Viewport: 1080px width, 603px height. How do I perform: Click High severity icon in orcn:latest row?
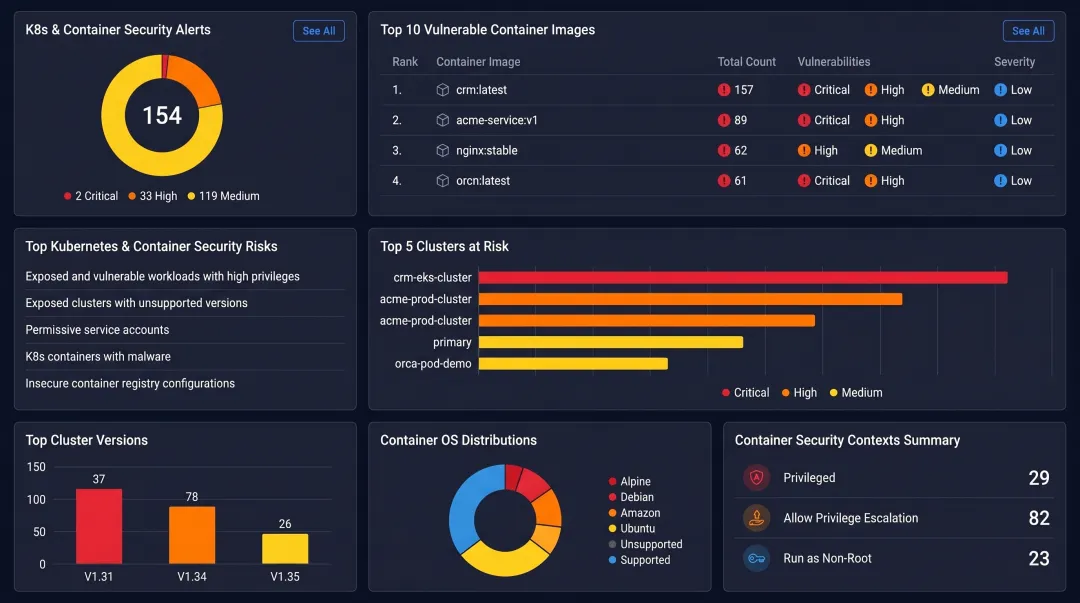click(x=871, y=181)
